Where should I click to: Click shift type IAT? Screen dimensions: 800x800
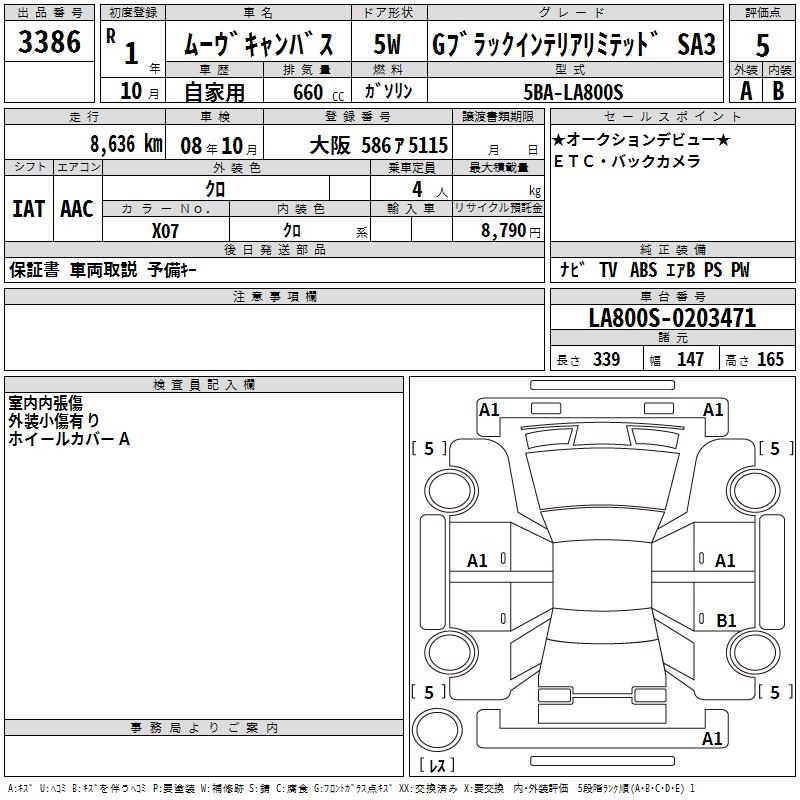29,209
